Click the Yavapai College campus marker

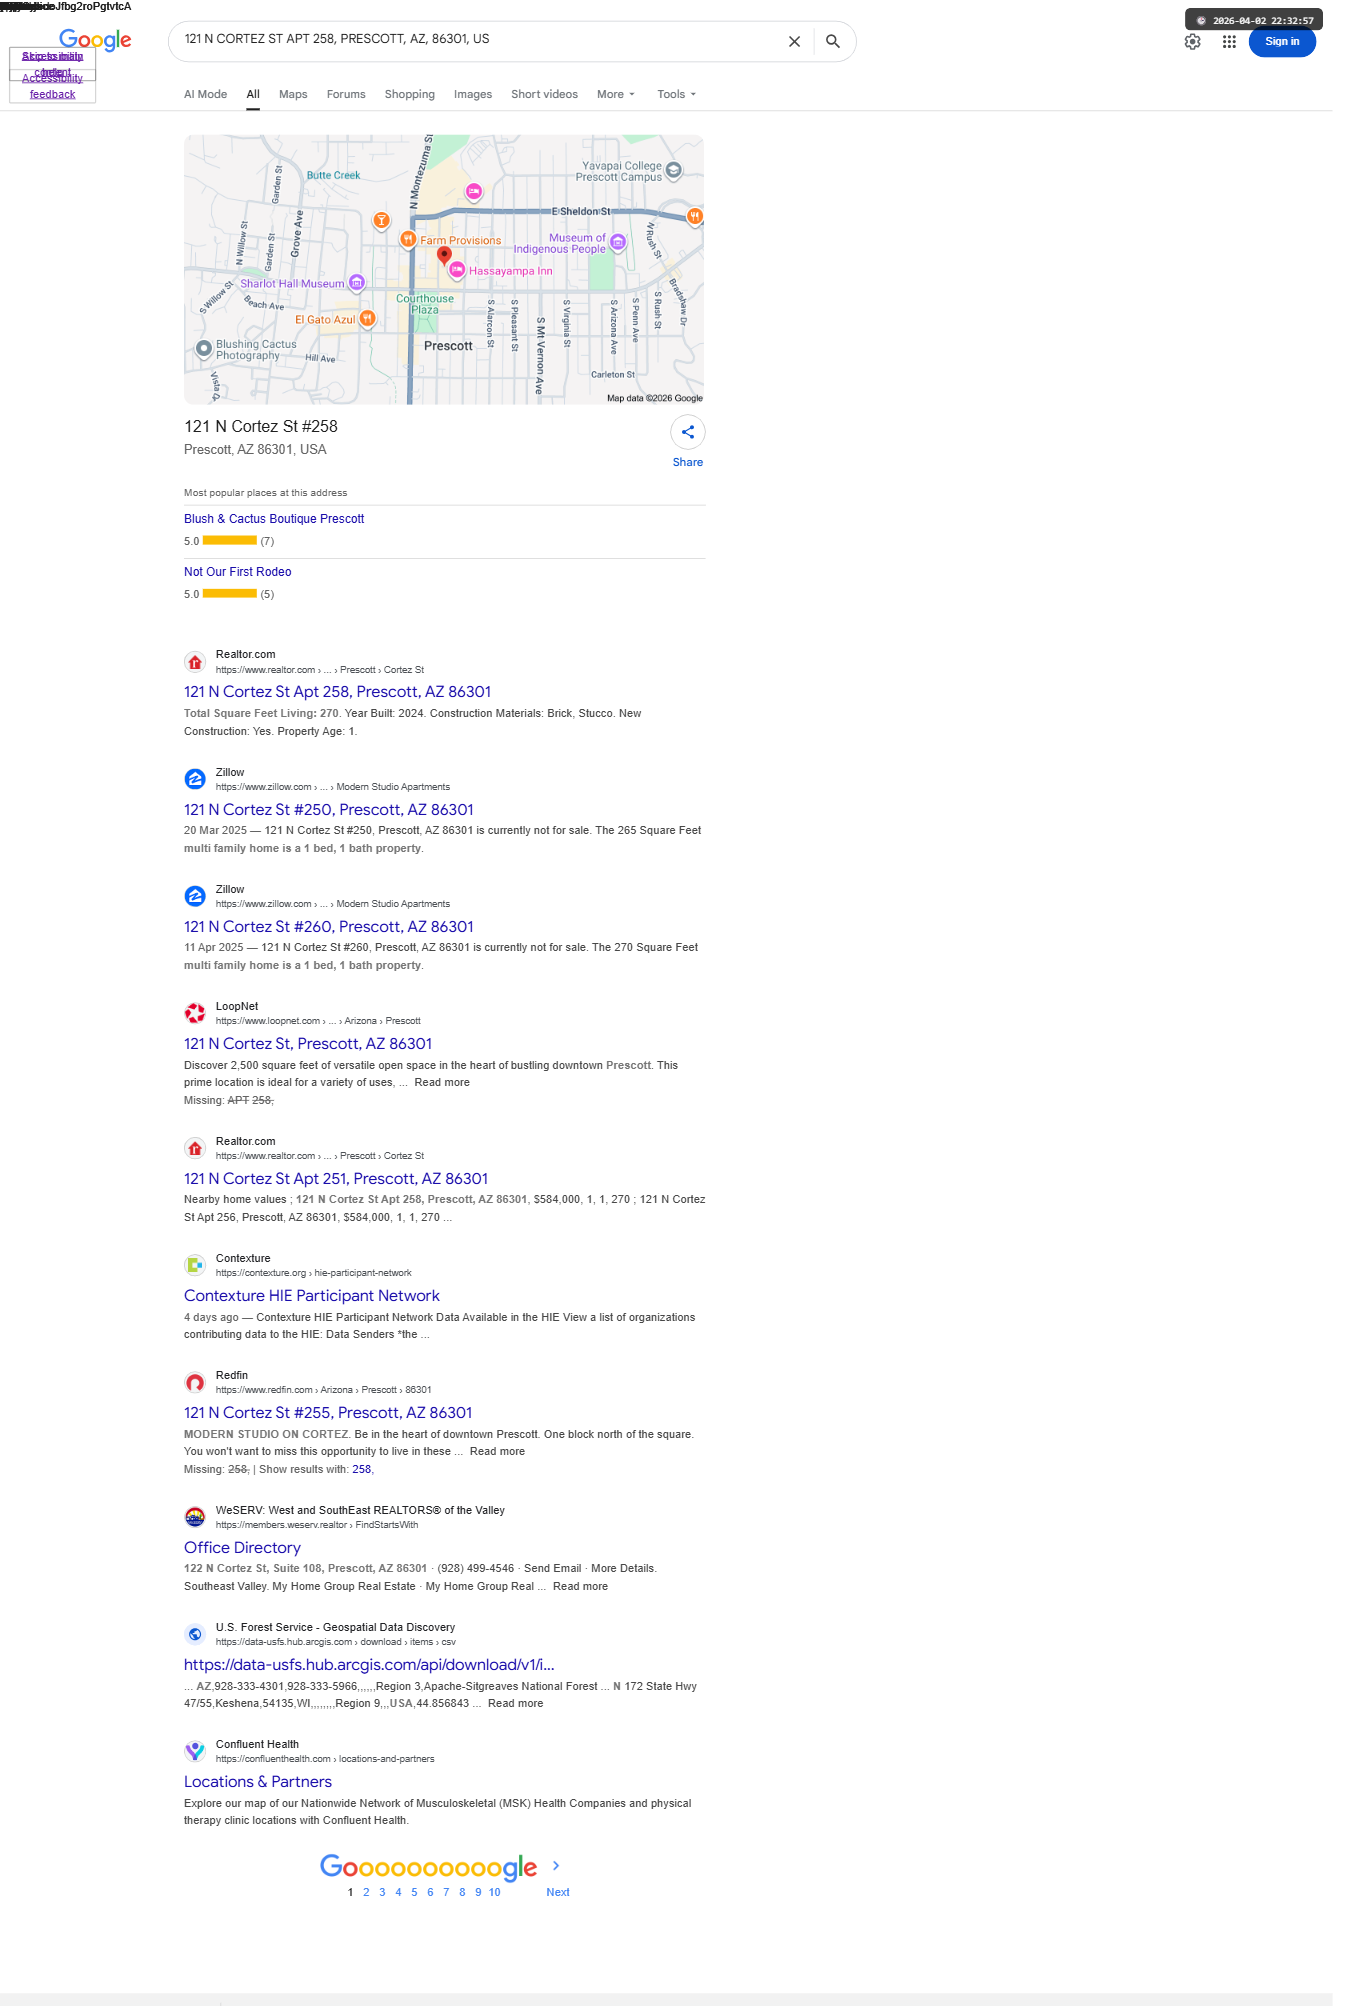click(x=674, y=170)
